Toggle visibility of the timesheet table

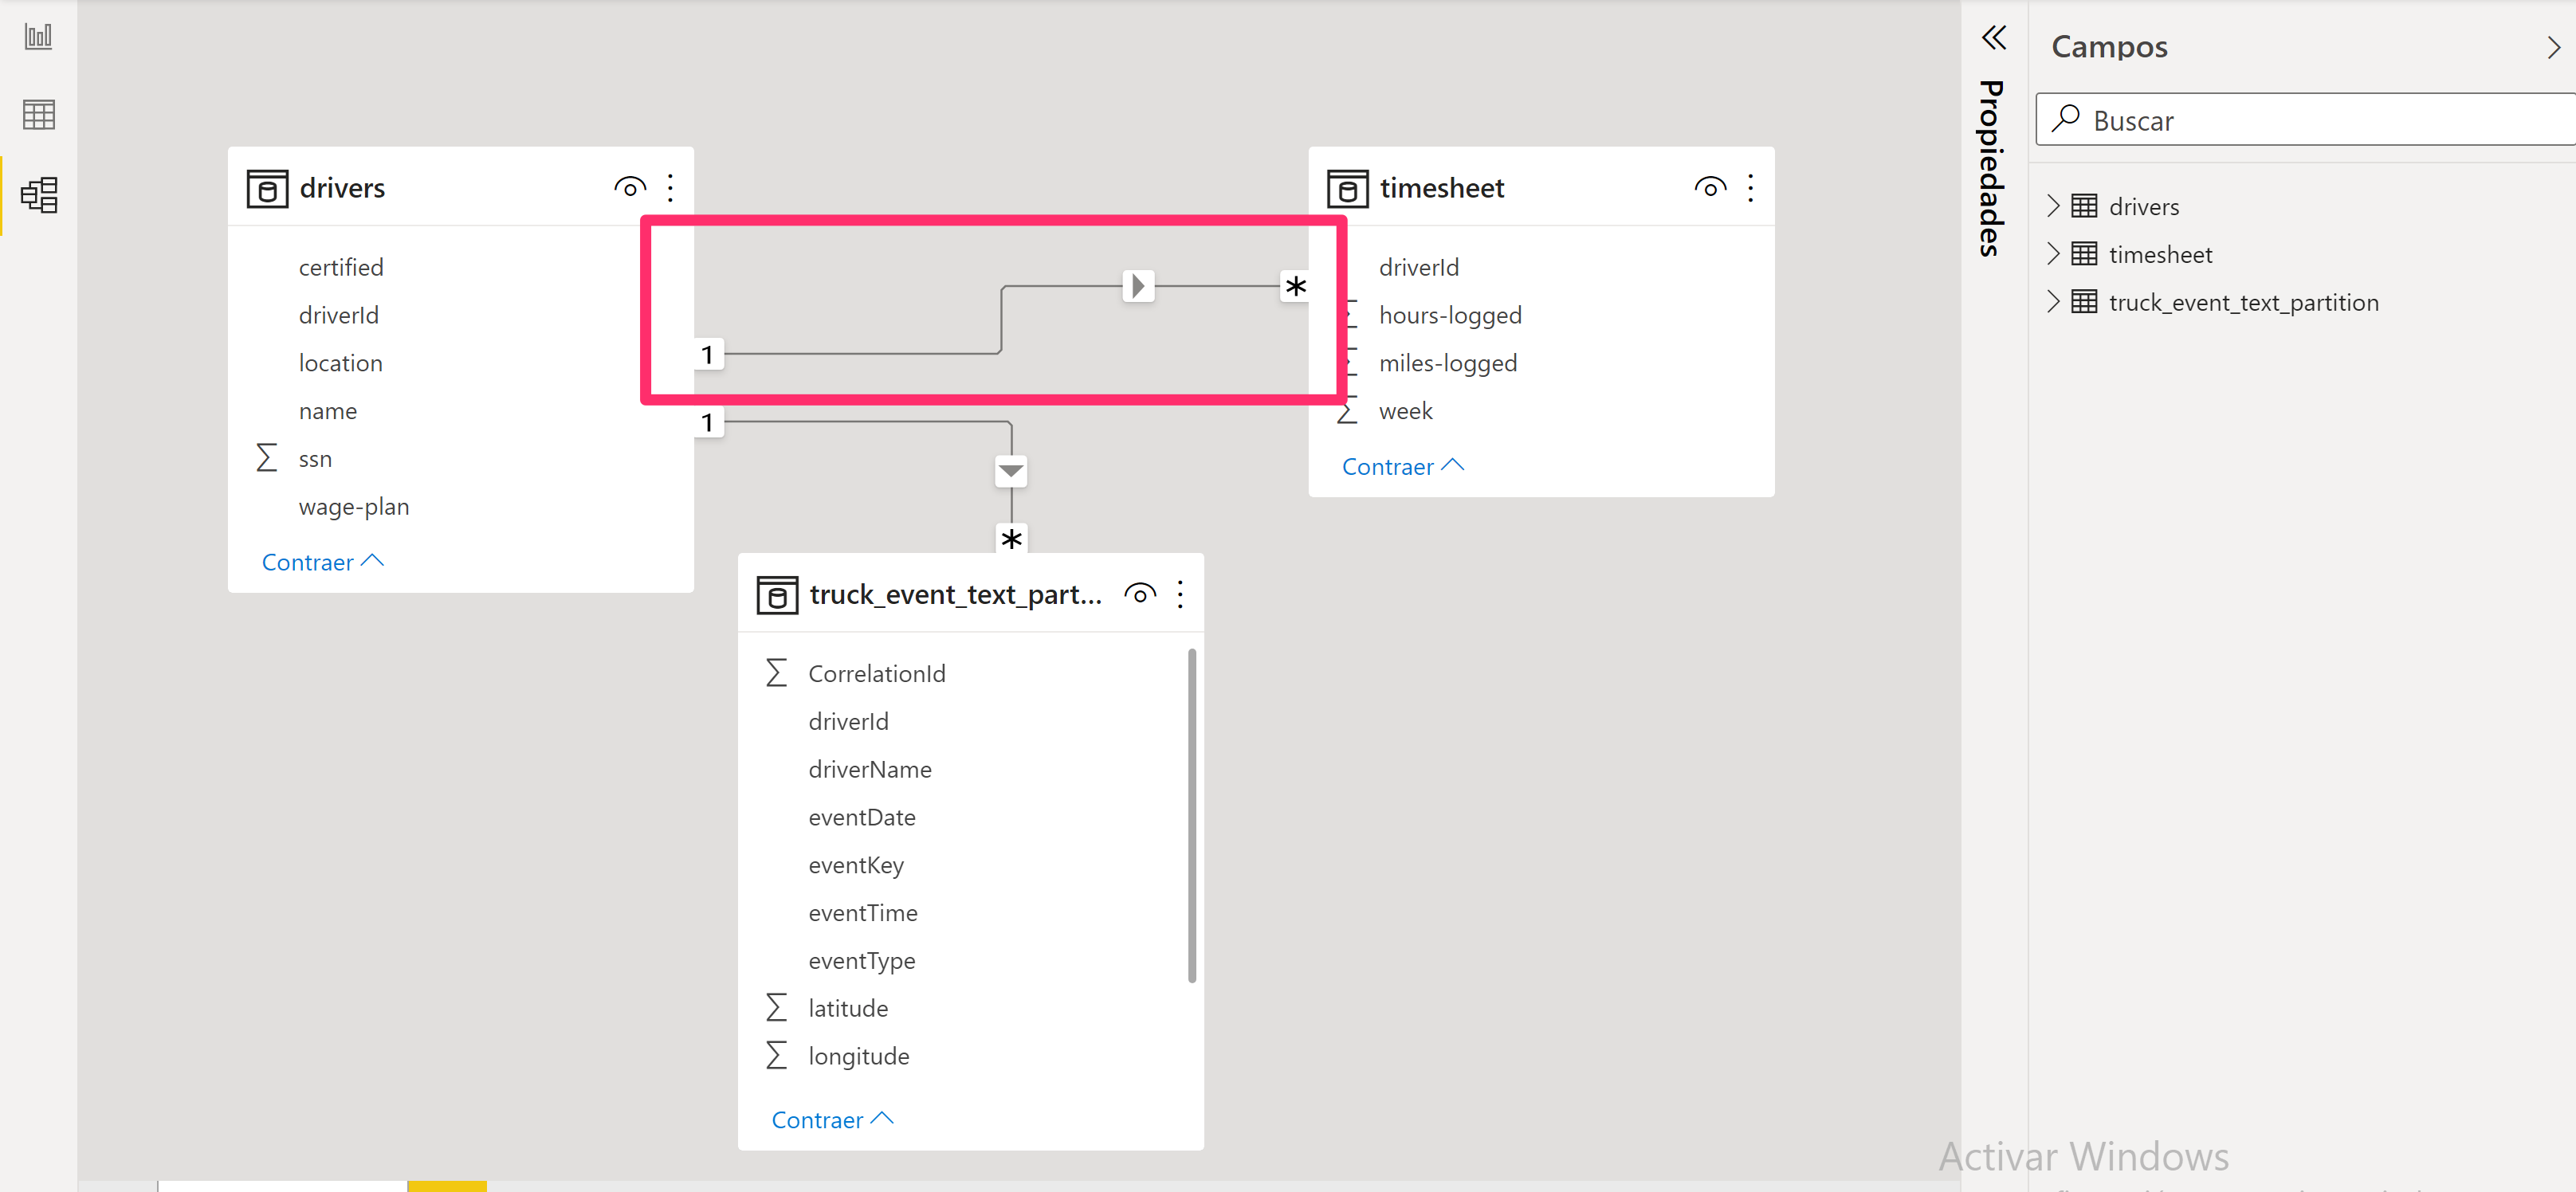[x=1710, y=188]
